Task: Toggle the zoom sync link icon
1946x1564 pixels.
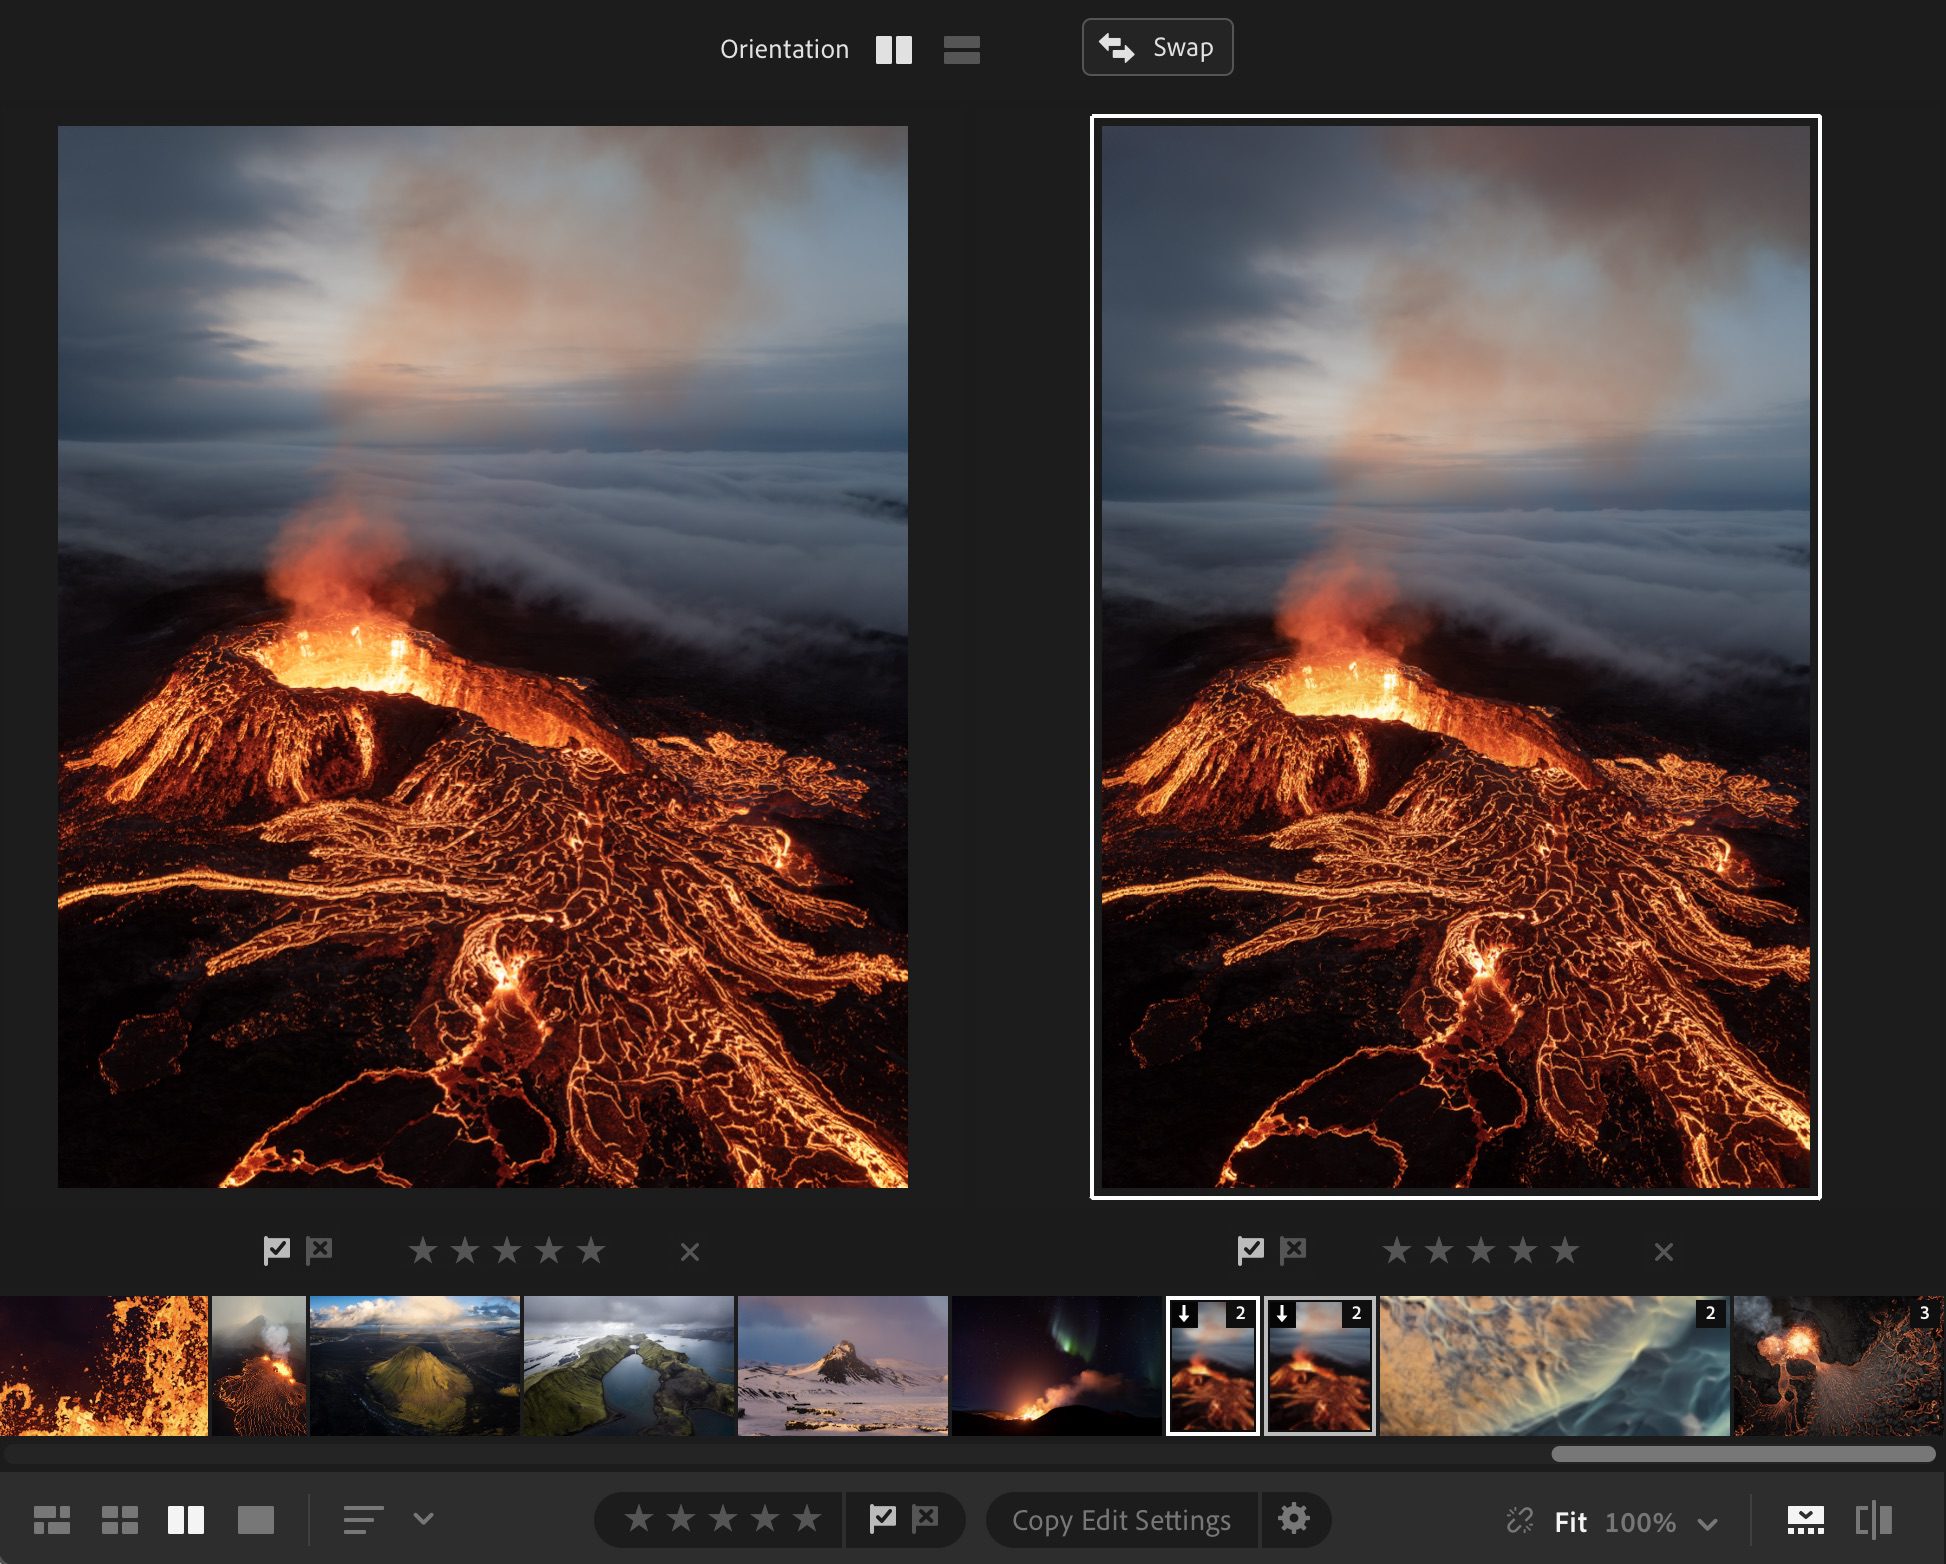Action: (x=1519, y=1521)
